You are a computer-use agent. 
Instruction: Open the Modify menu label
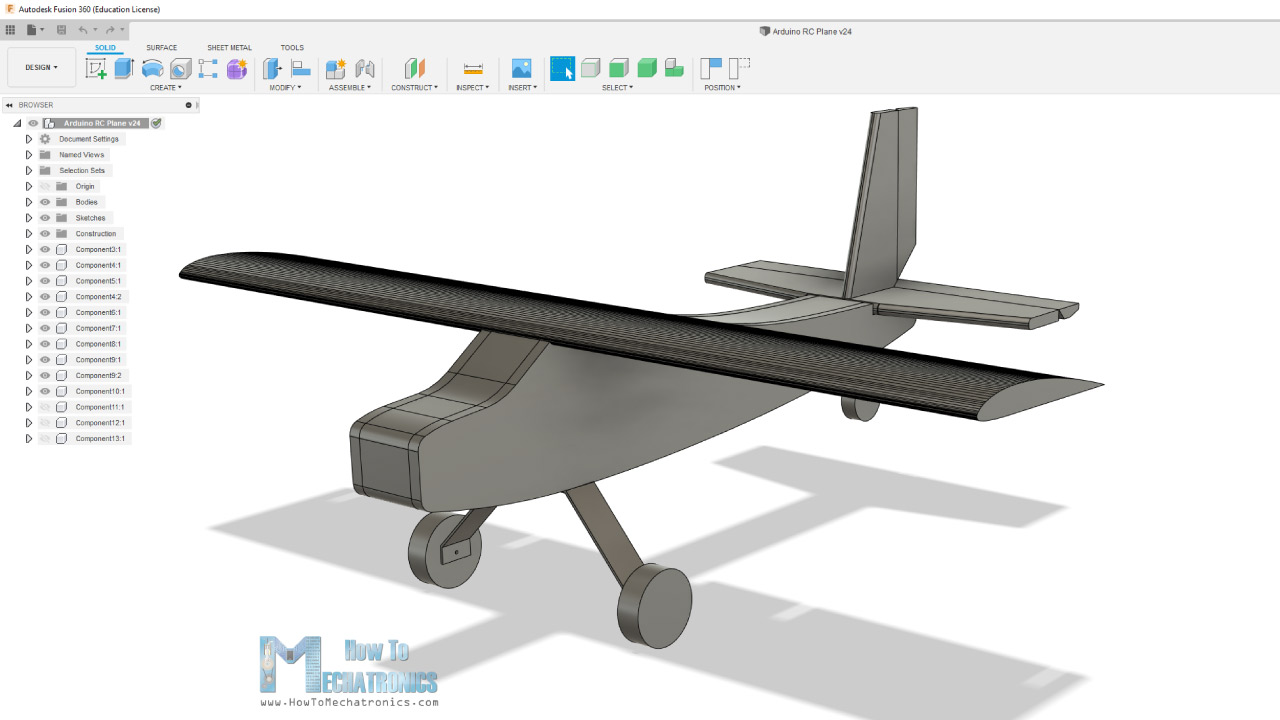(285, 88)
